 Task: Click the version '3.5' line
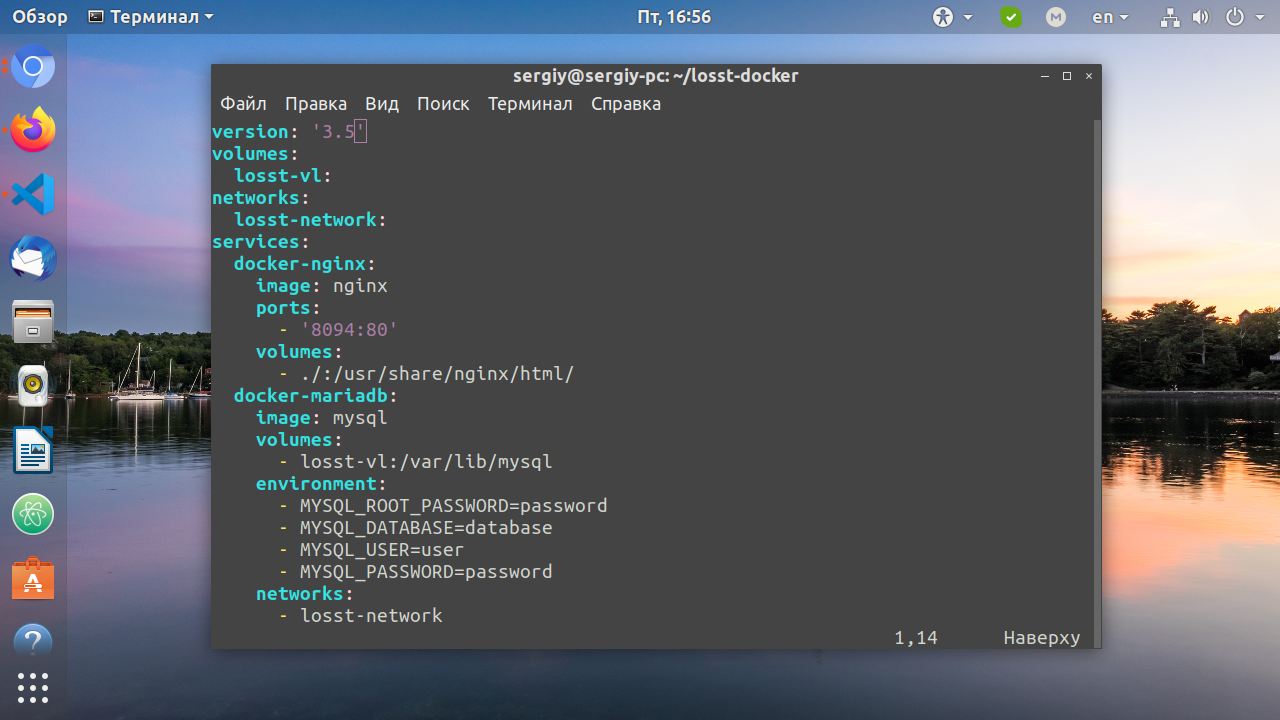click(289, 132)
